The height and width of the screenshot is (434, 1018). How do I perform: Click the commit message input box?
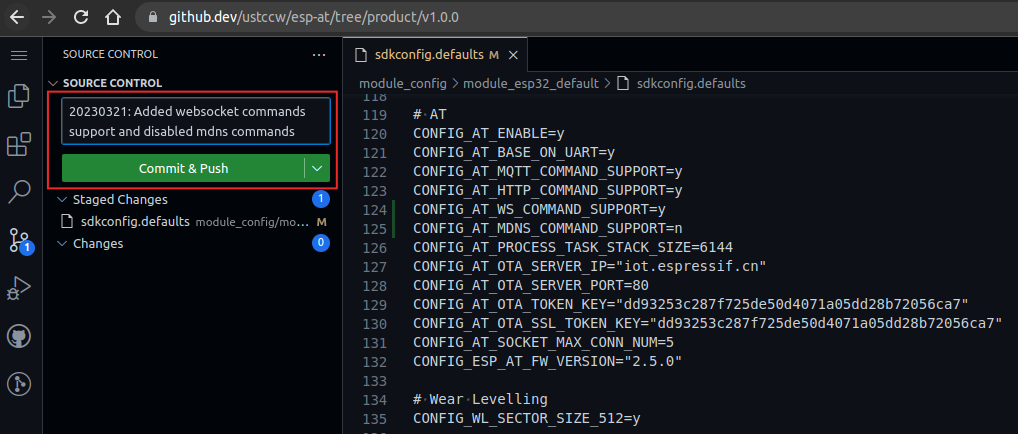pyautogui.click(x=195, y=121)
